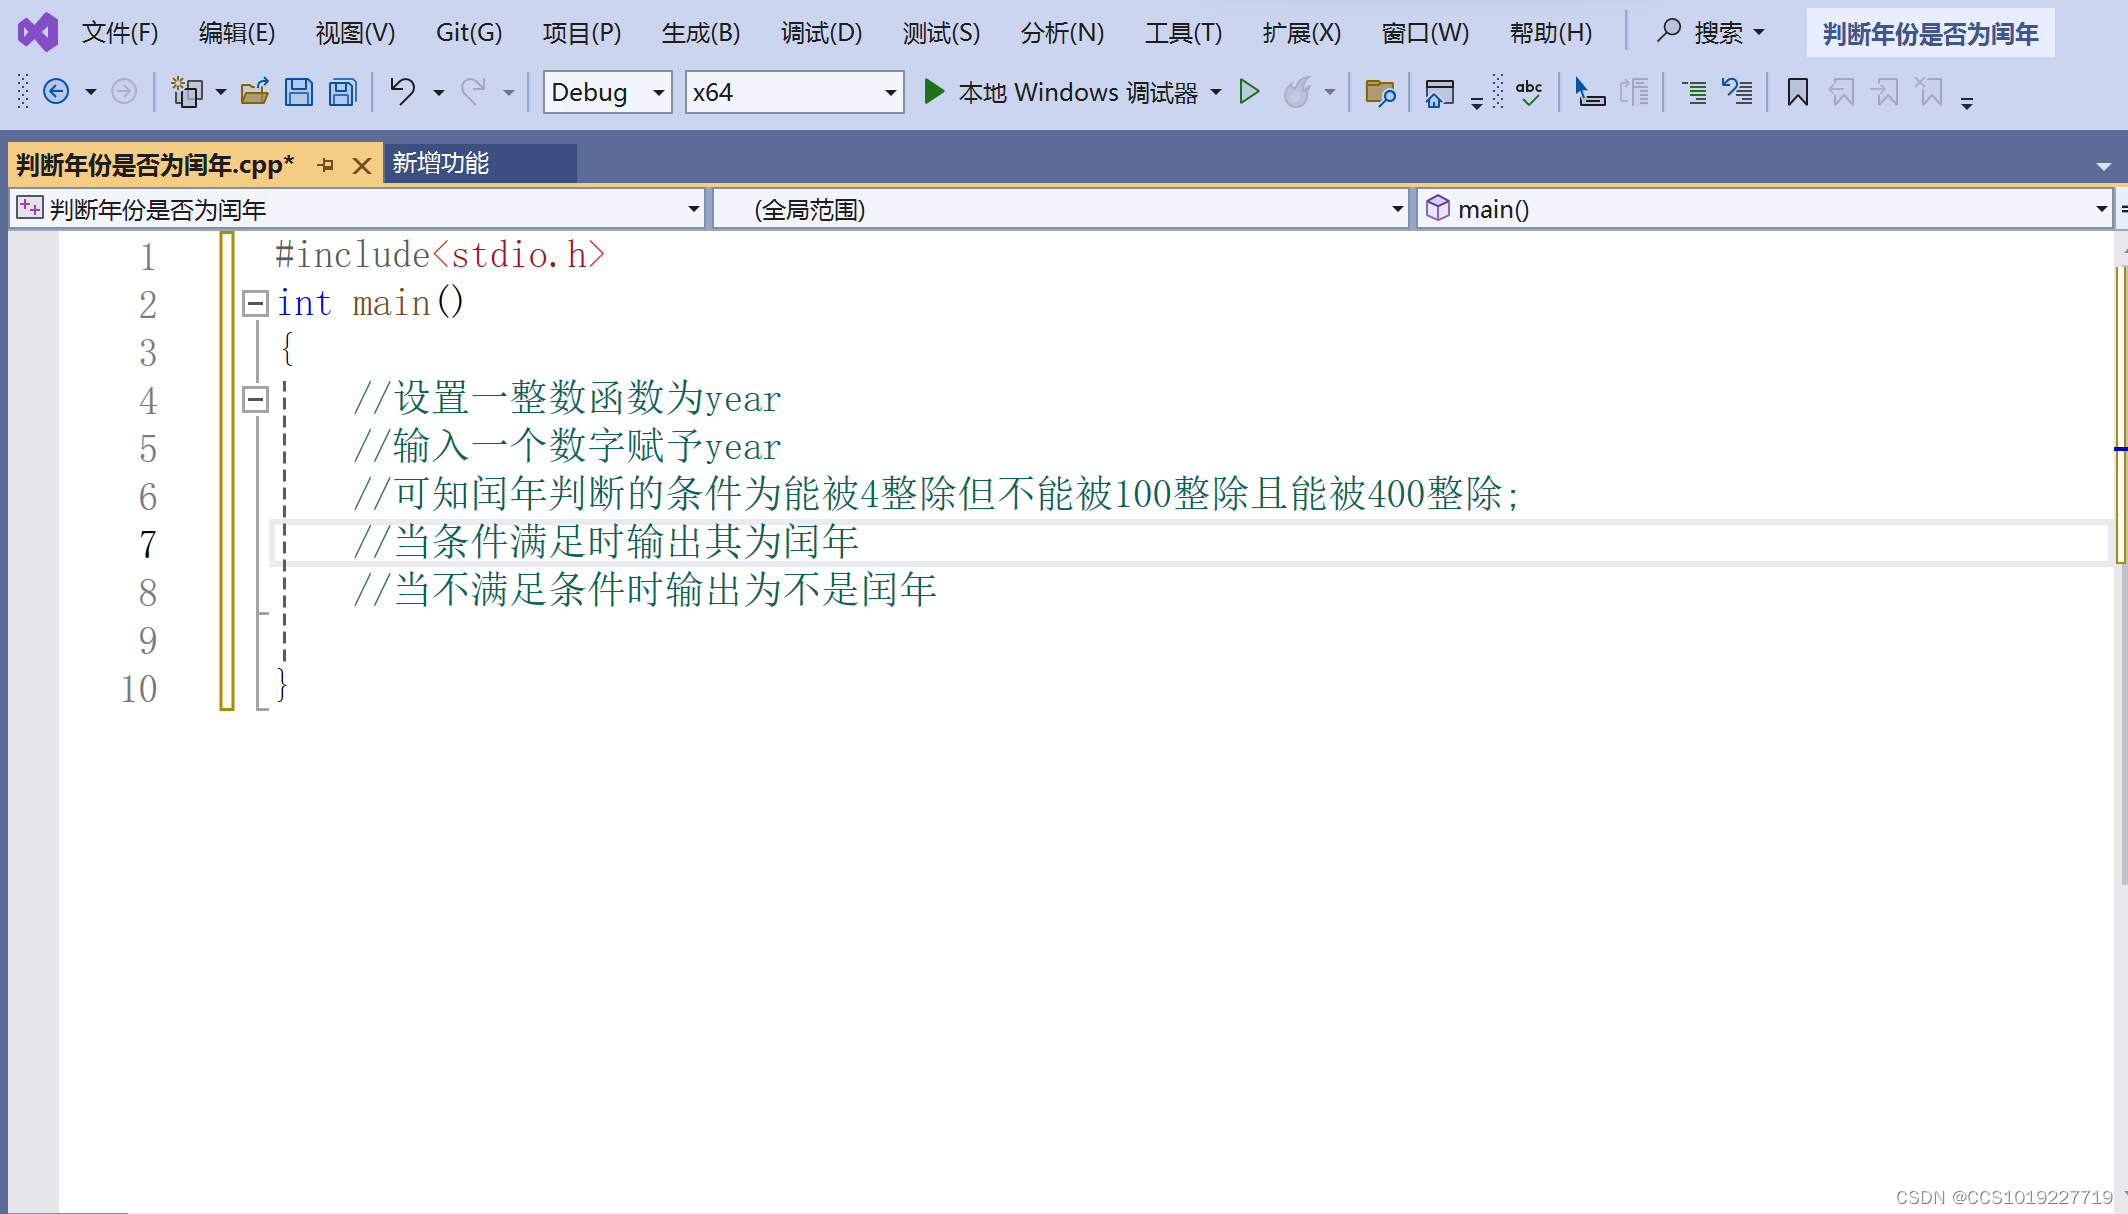The image size is (2128, 1214).
Task: Save the current file with the single floppy icon
Action: [x=299, y=92]
